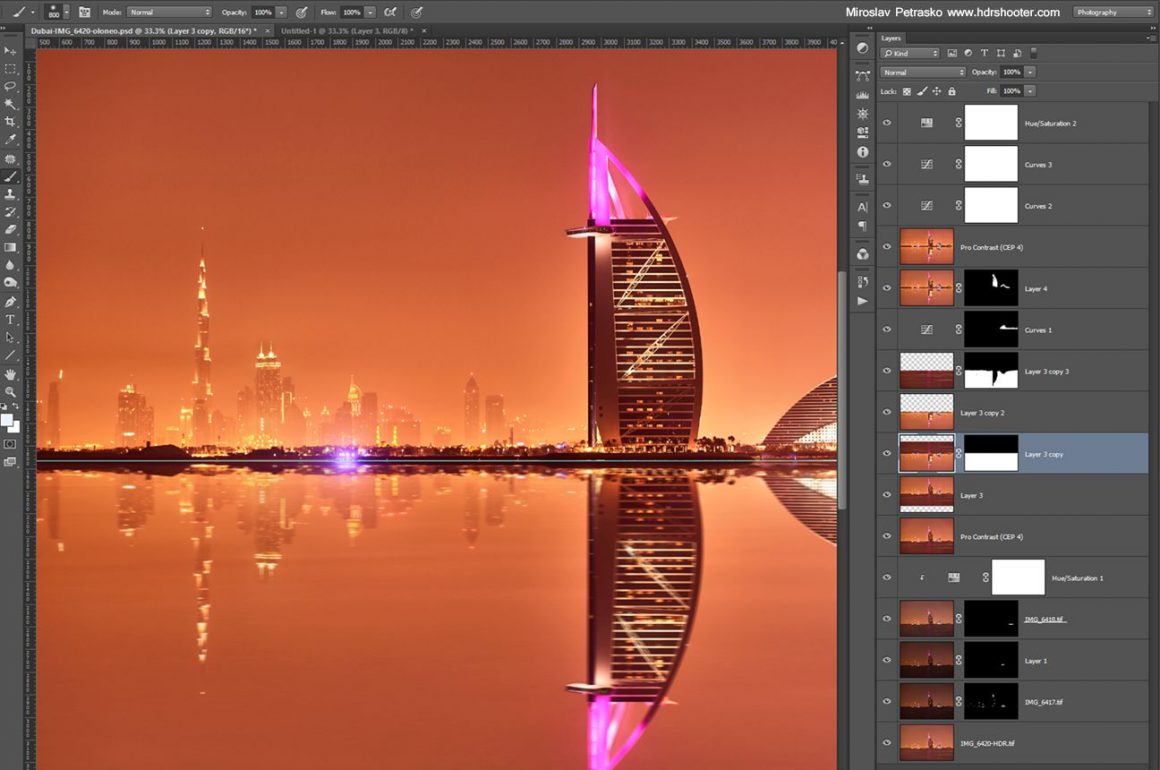Filter layers by text type

point(984,53)
